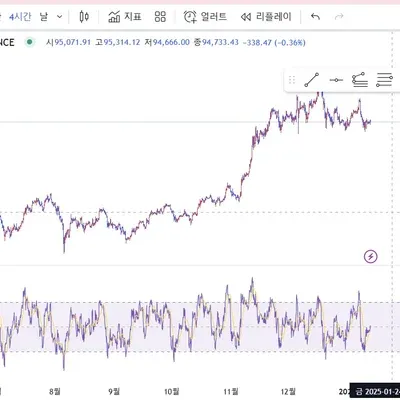Open the candlestick chart type selector
The width and height of the screenshot is (400, 400).
pos(84,17)
